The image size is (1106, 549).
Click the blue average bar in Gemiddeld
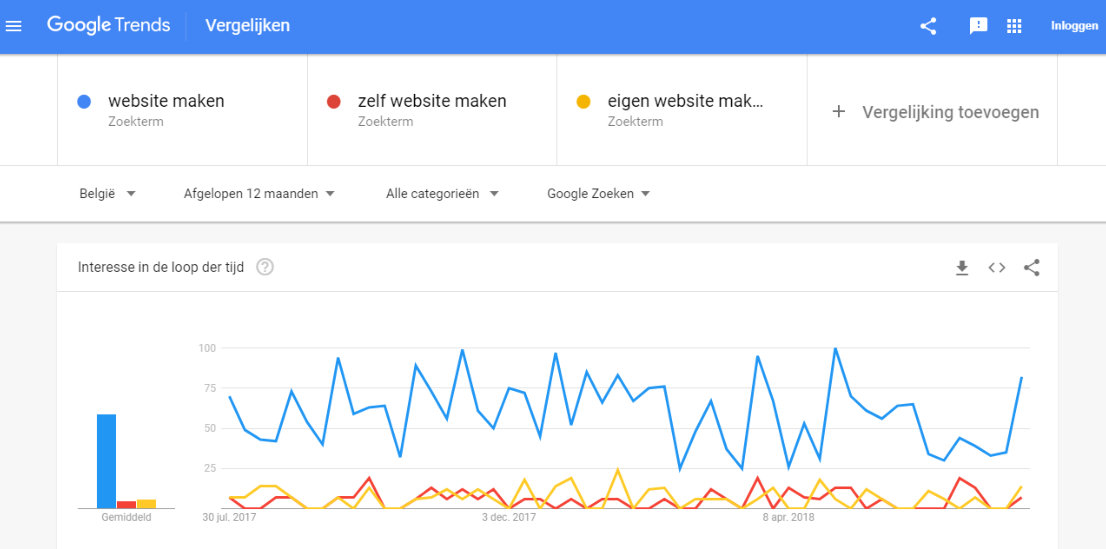(x=107, y=461)
